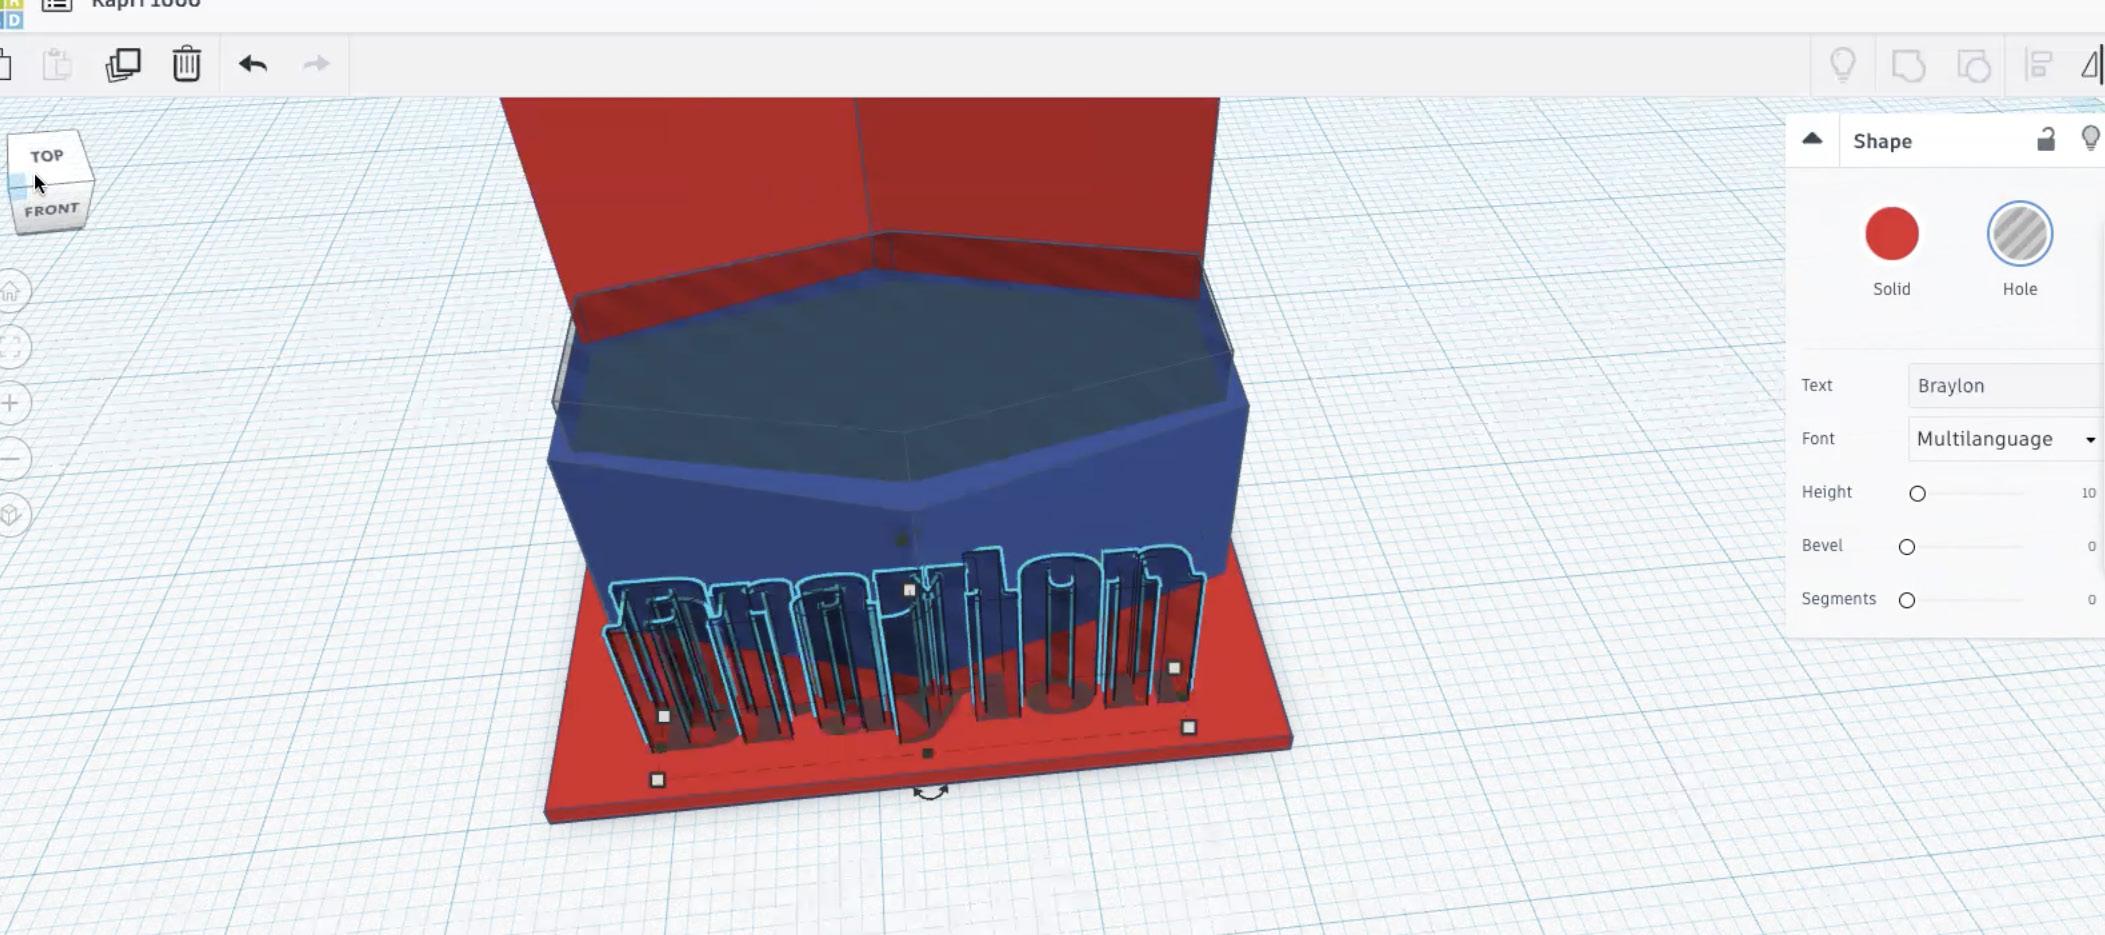2105x935 pixels.
Task: Open the Font Multilanguage dropdown
Action: click(x=2006, y=439)
